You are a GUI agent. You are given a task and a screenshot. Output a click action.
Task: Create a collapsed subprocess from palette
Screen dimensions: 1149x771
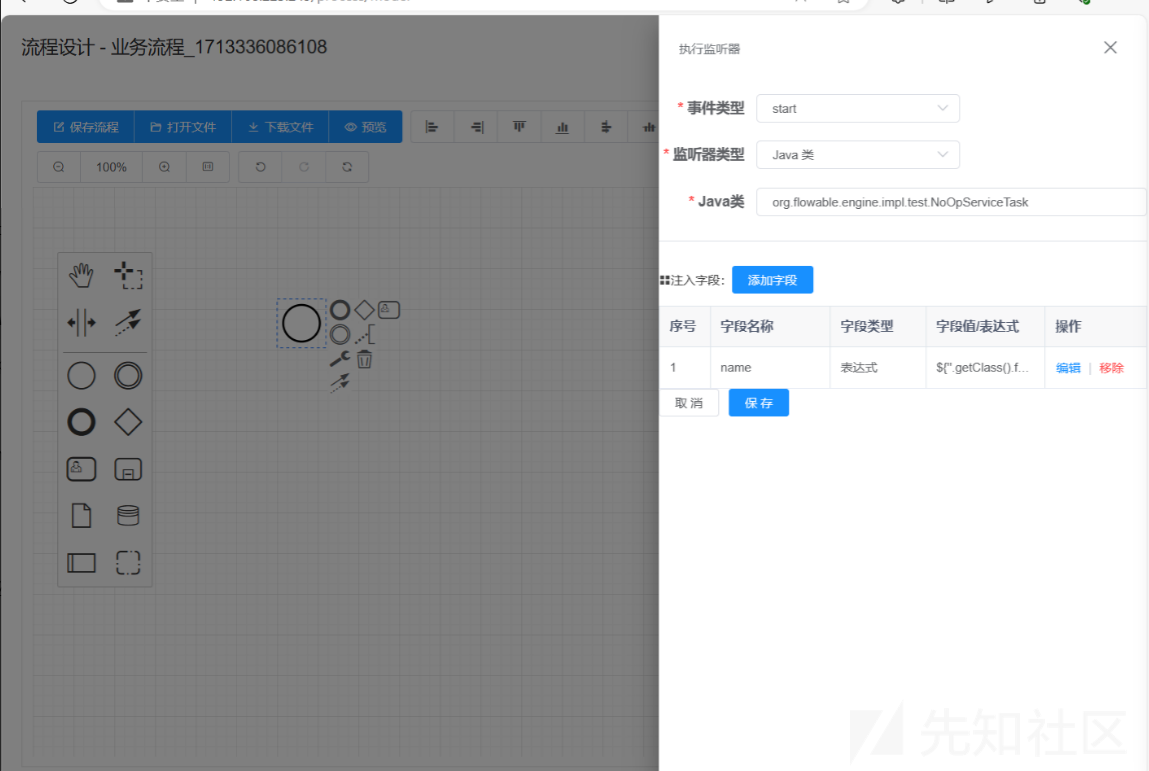[x=128, y=469]
